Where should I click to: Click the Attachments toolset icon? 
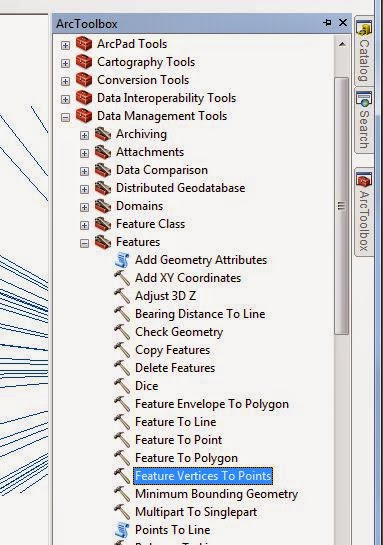(103, 152)
